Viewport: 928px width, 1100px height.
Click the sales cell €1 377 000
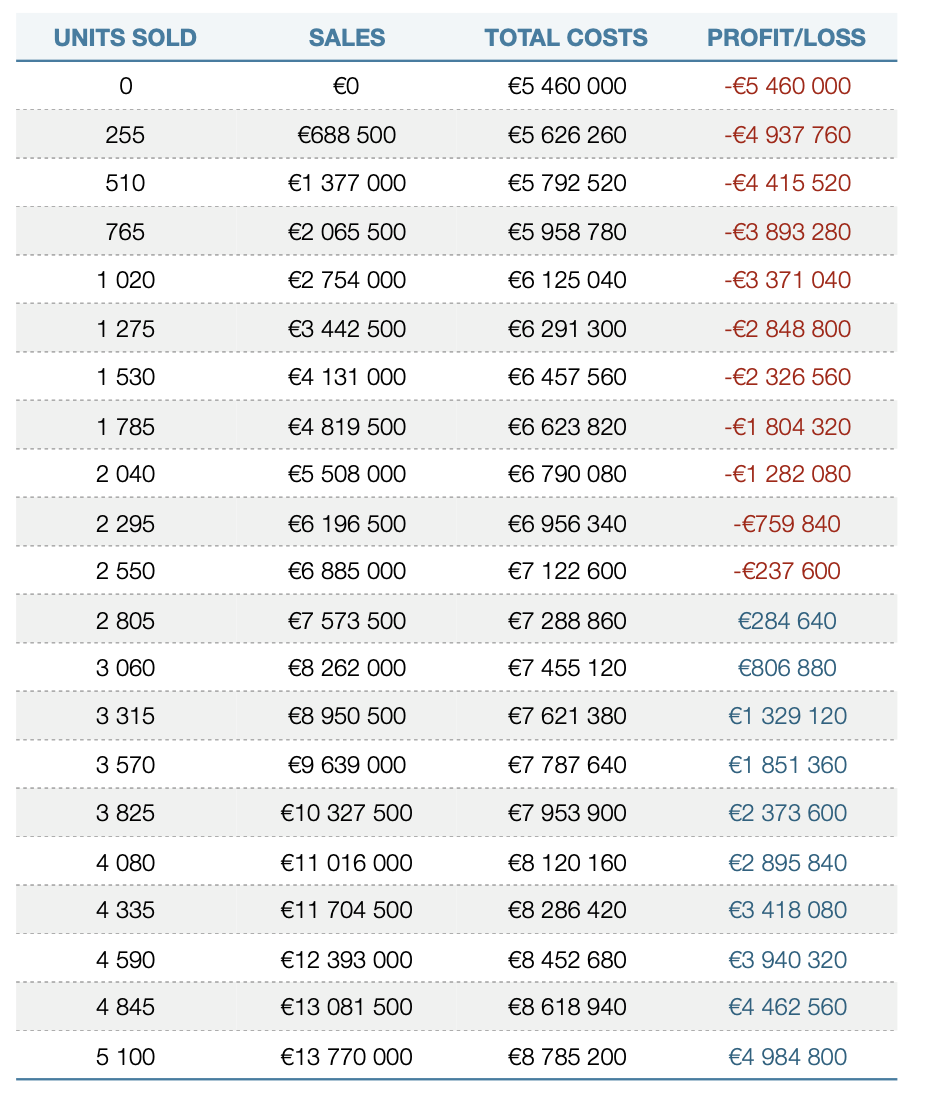pyautogui.click(x=346, y=183)
